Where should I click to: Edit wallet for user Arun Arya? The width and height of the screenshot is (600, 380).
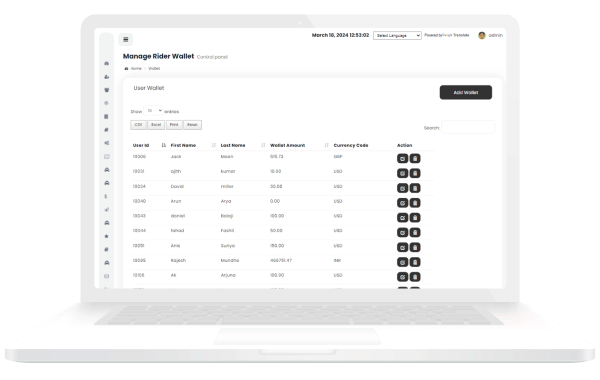[403, 203]
